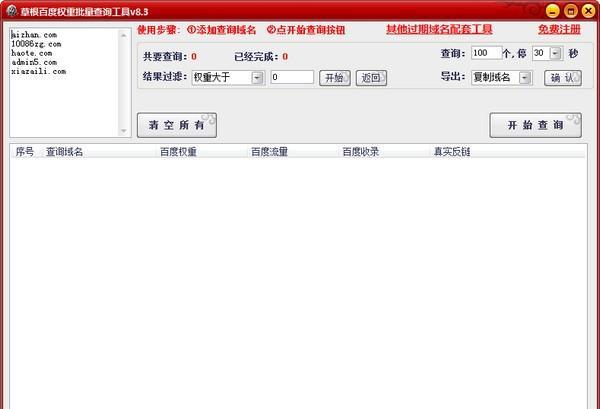The height and width of the screenshot is (409, 600).
Task: Minimize the window with yellow minus button
Action: pyautogui.click(x=552, y=11)
